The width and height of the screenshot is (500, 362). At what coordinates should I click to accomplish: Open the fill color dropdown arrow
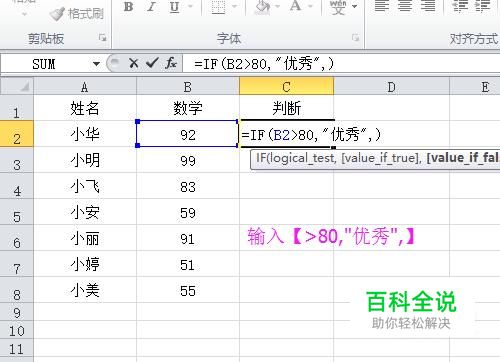click(x=277, y=7)
